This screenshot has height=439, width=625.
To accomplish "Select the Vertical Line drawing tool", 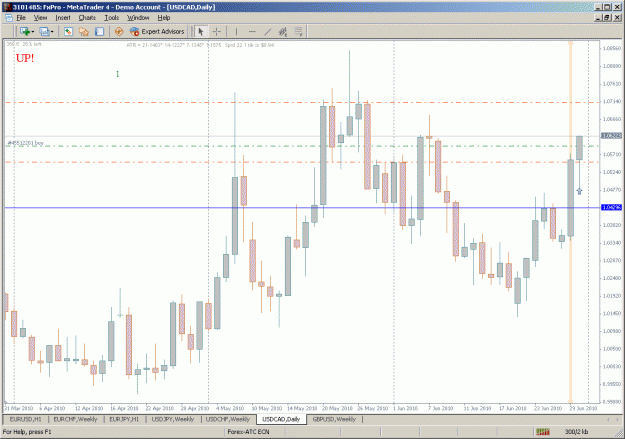I will [x=236, y=31].
